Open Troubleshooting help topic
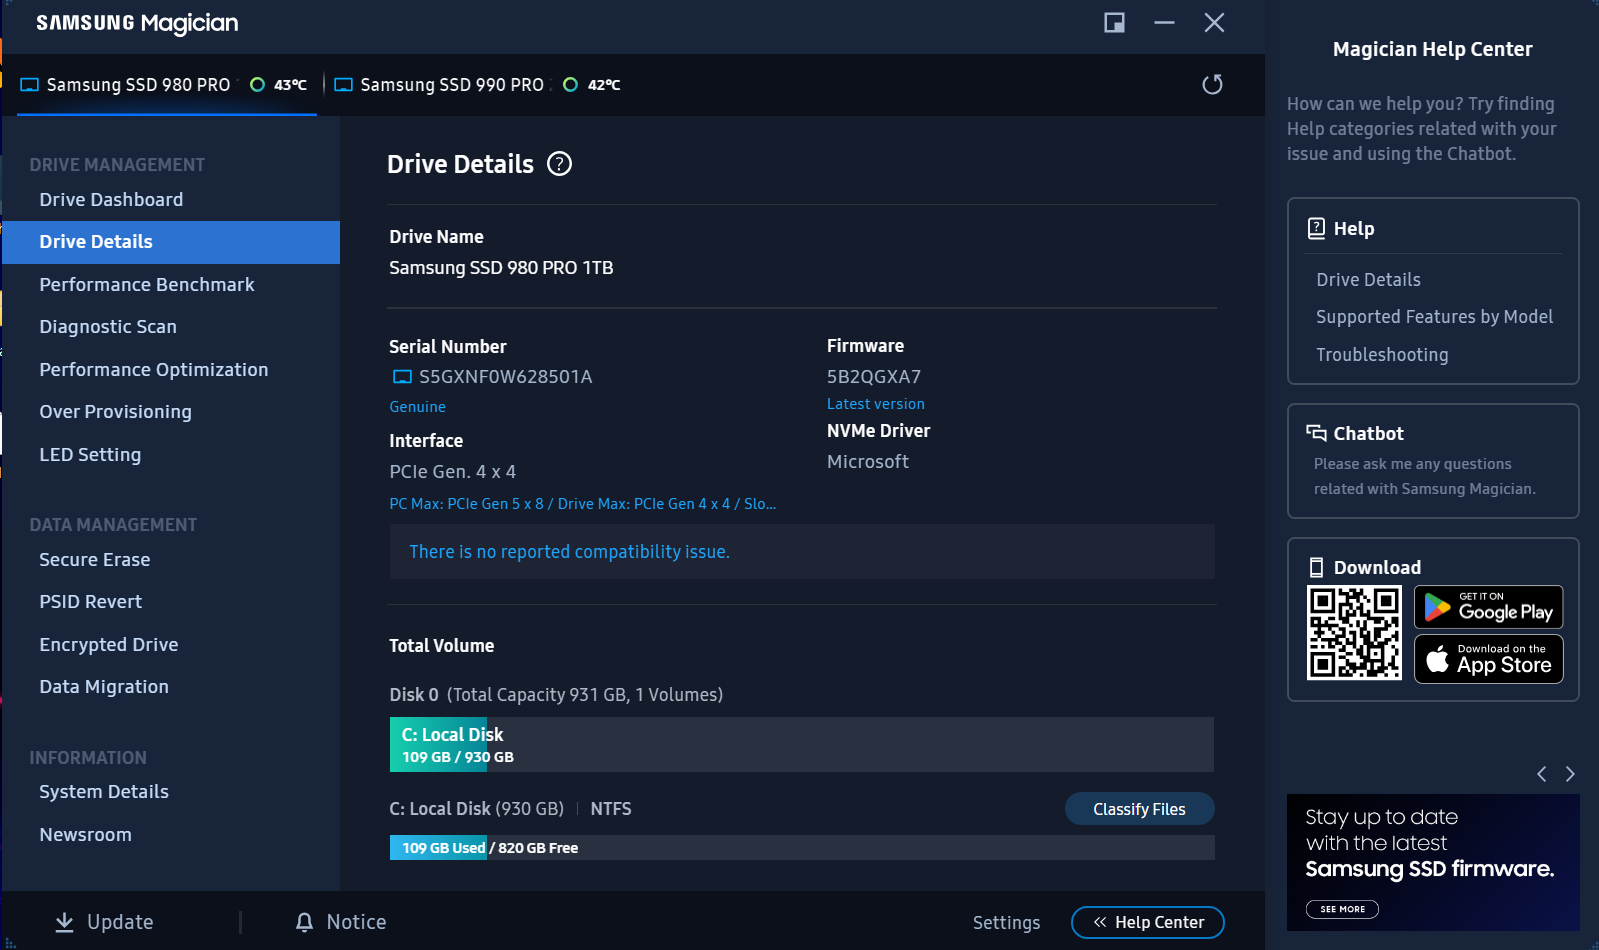Viewport: 1599px width, 950px height. click(x=1382, y=355)
